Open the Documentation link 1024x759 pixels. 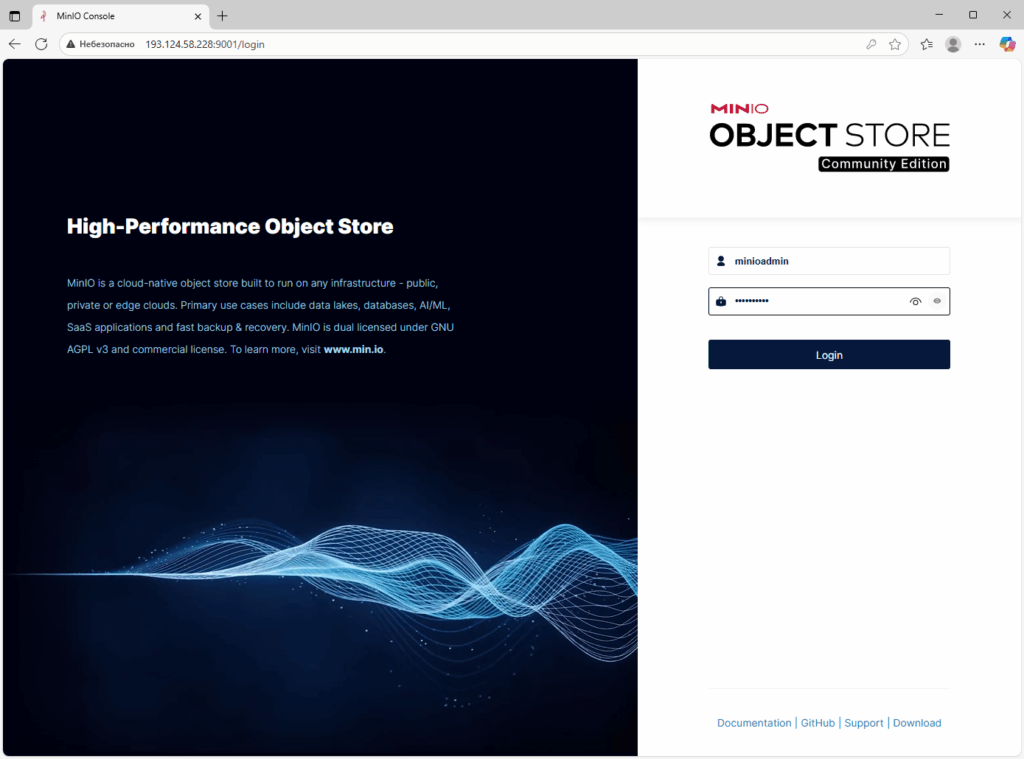(x=754, y=723)
